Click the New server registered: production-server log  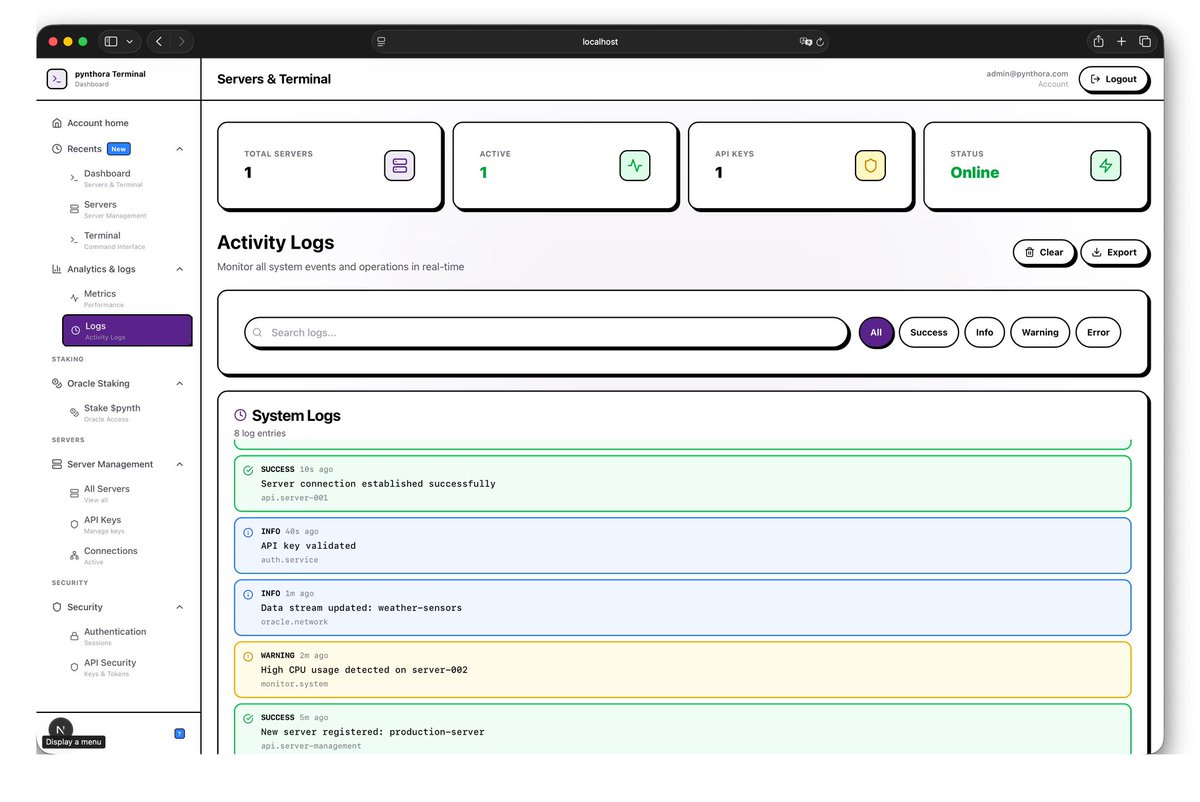(x=683, y=729)
